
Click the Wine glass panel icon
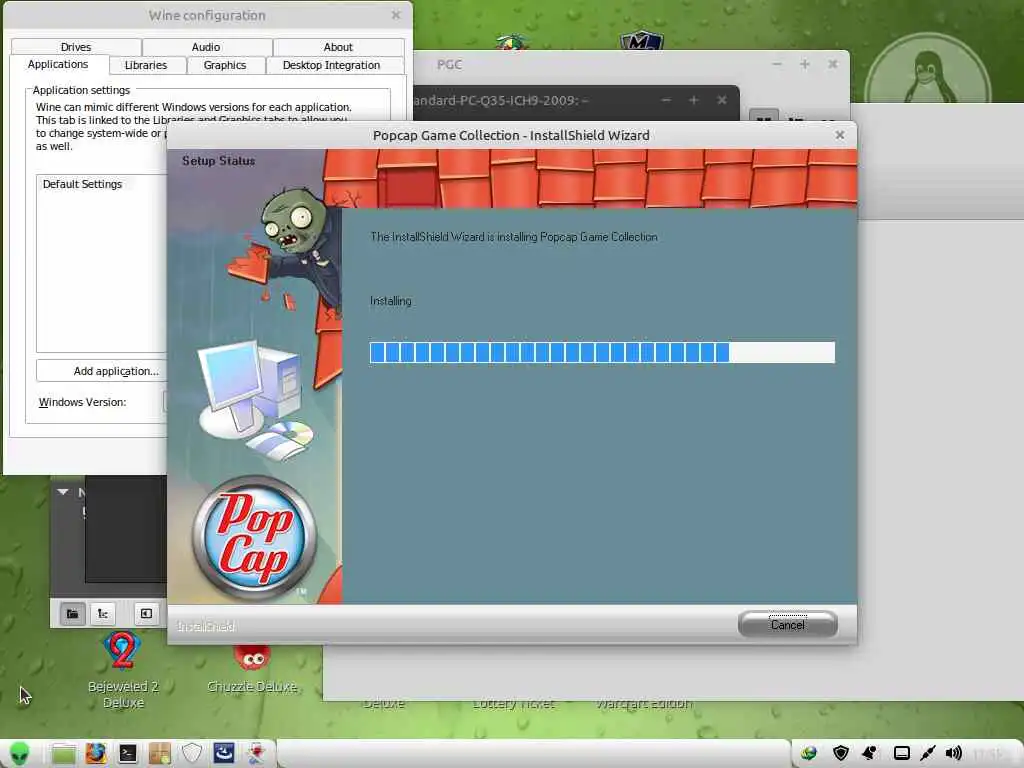(x=255, y=753)
